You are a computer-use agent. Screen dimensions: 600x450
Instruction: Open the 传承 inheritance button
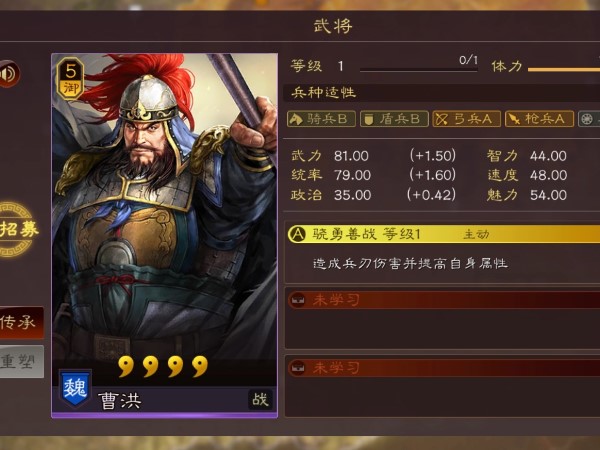(x=21, y=322)
